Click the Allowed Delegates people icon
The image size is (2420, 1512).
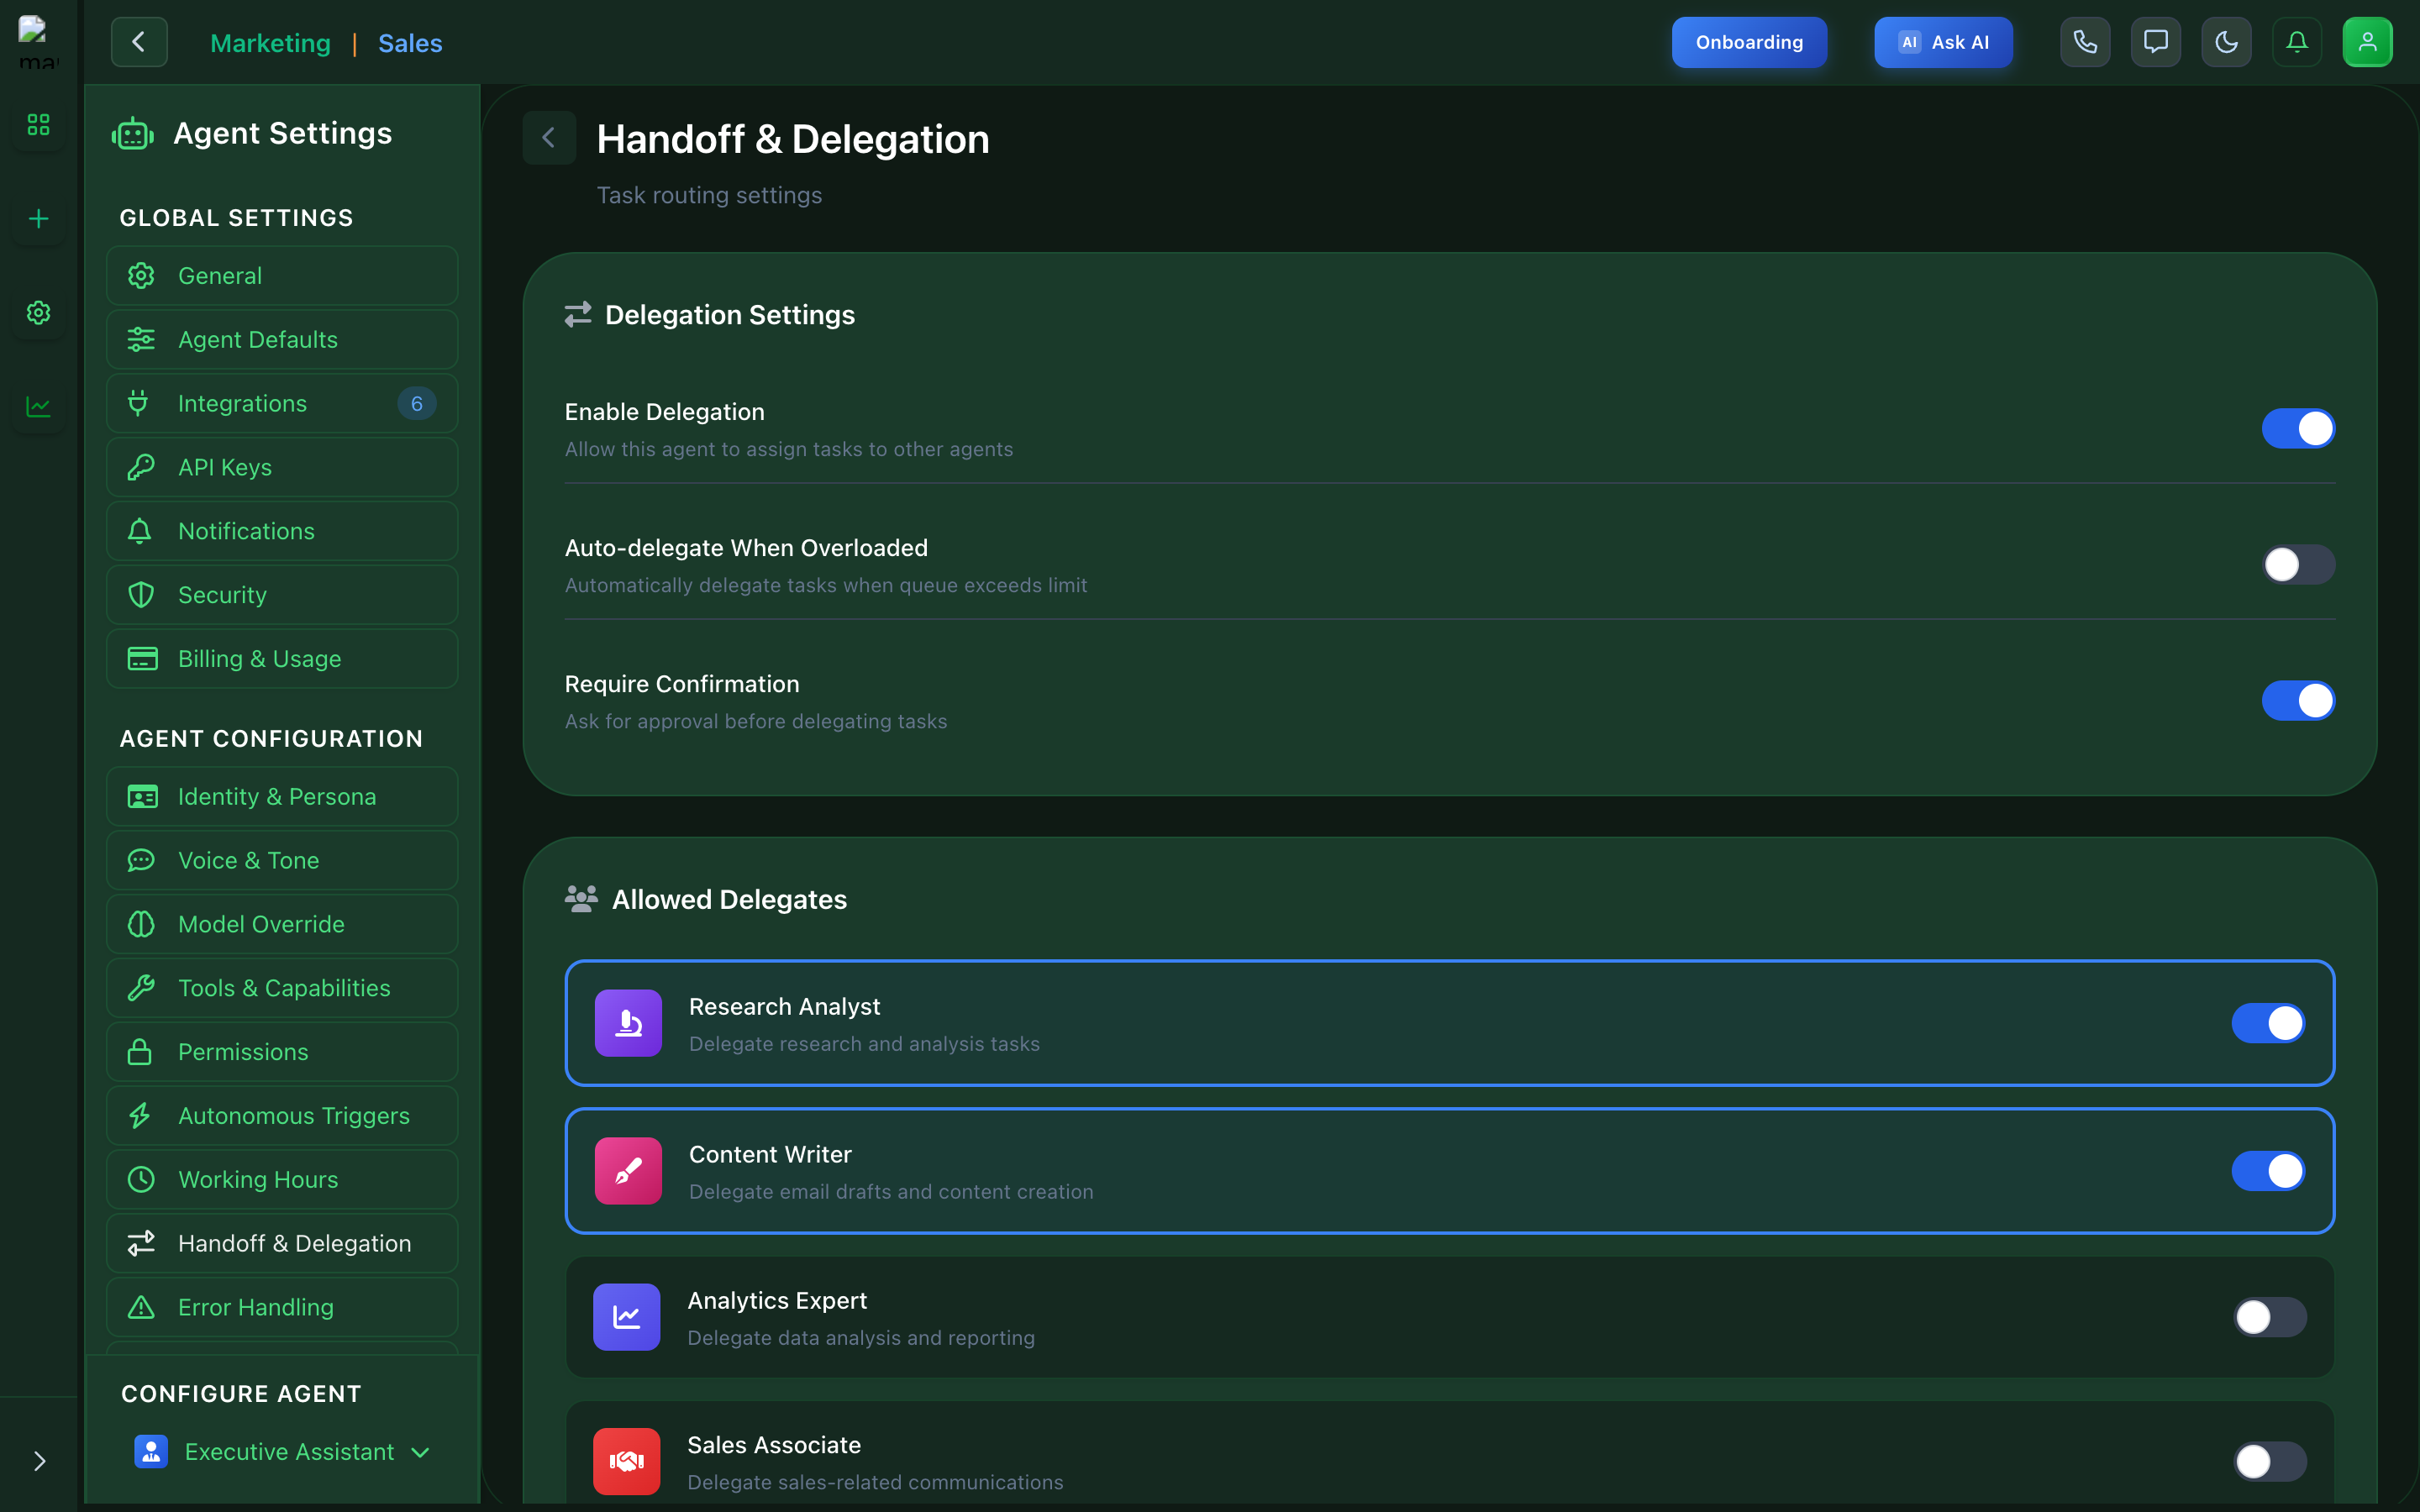point(581,898)
